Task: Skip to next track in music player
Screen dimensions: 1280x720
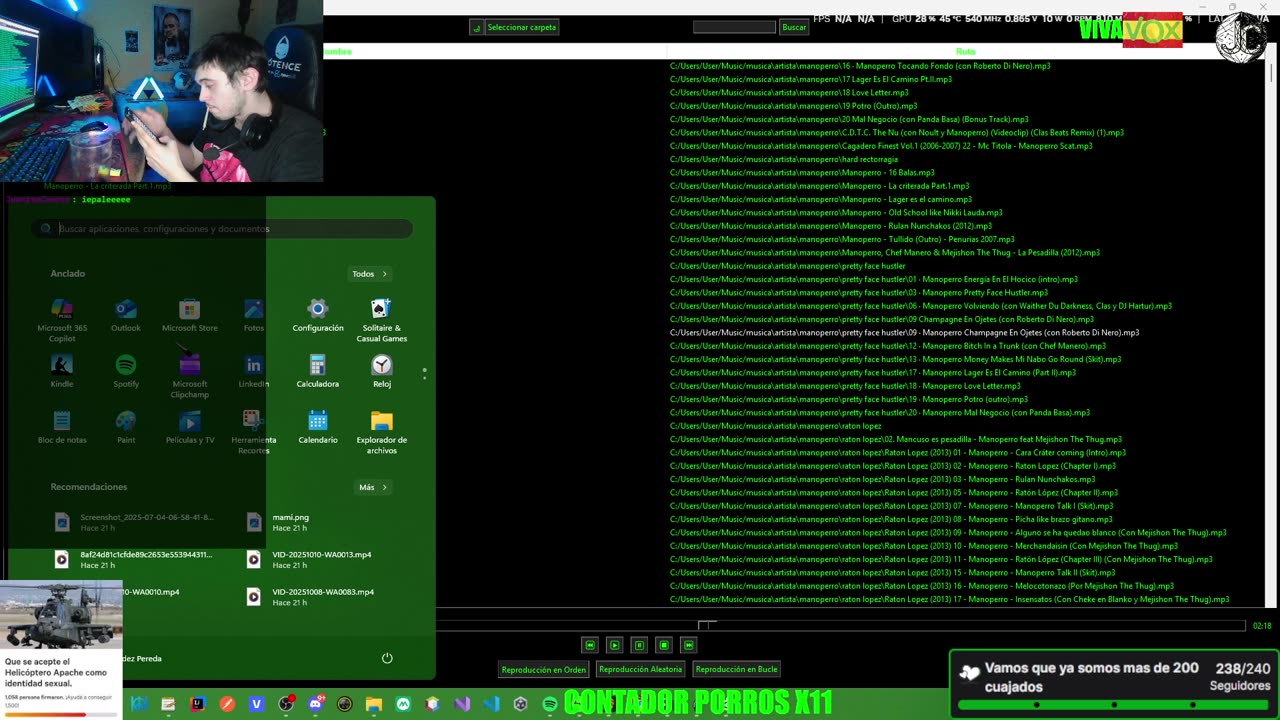Action: tap(688, 646)
